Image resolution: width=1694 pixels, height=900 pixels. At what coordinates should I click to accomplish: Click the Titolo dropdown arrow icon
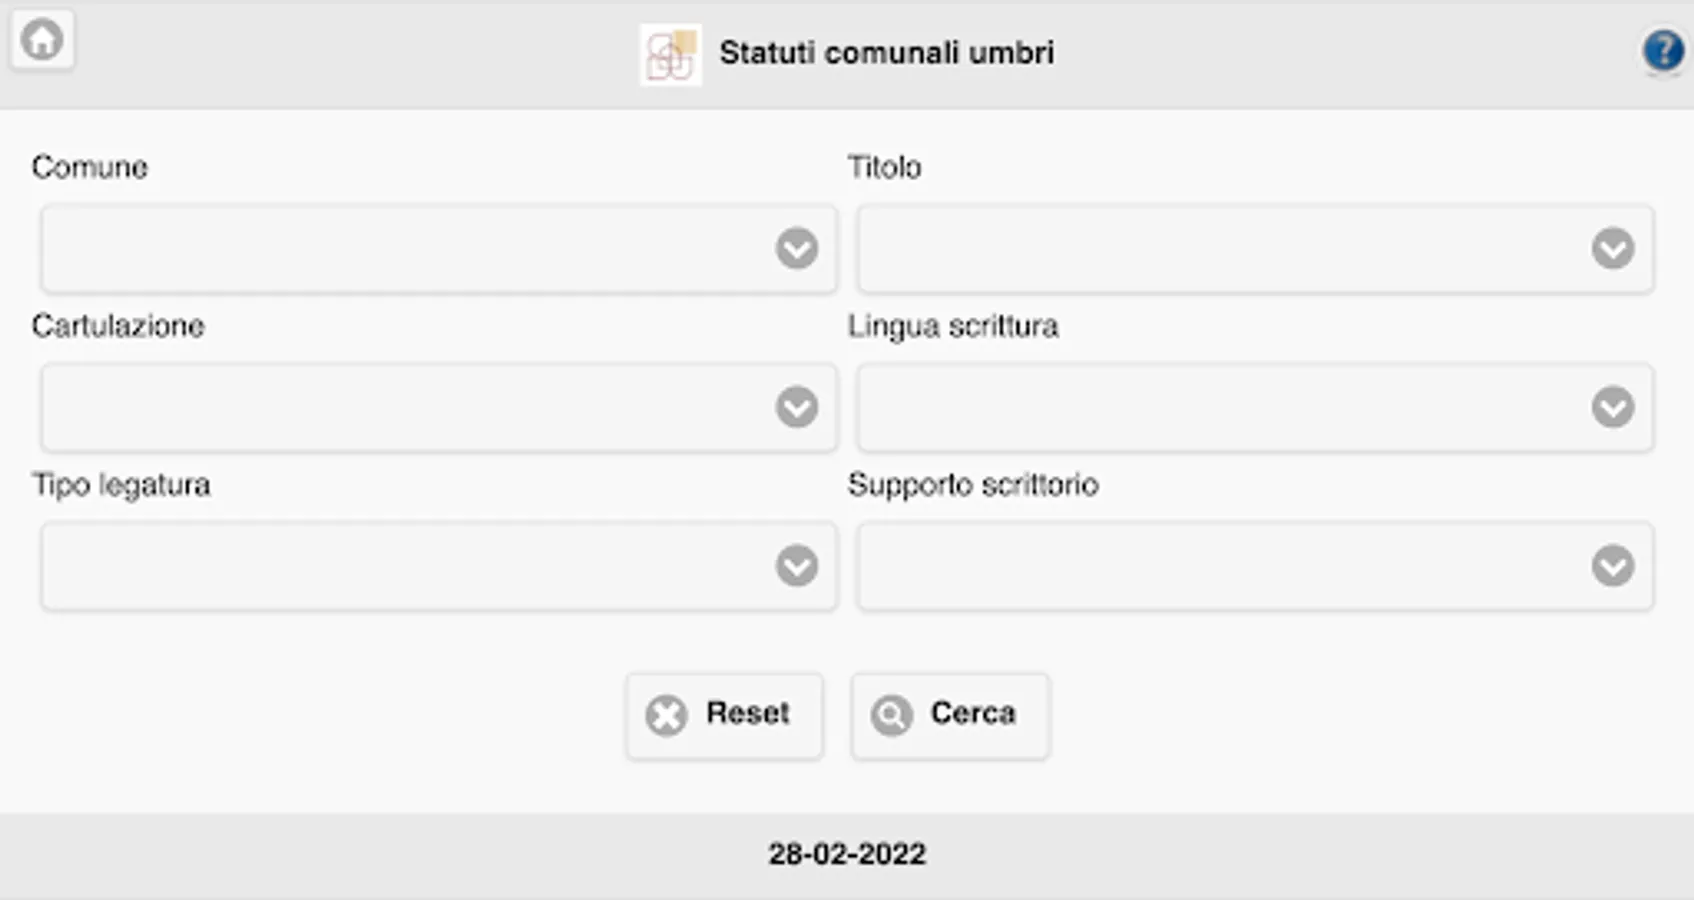pos(1612,249)
